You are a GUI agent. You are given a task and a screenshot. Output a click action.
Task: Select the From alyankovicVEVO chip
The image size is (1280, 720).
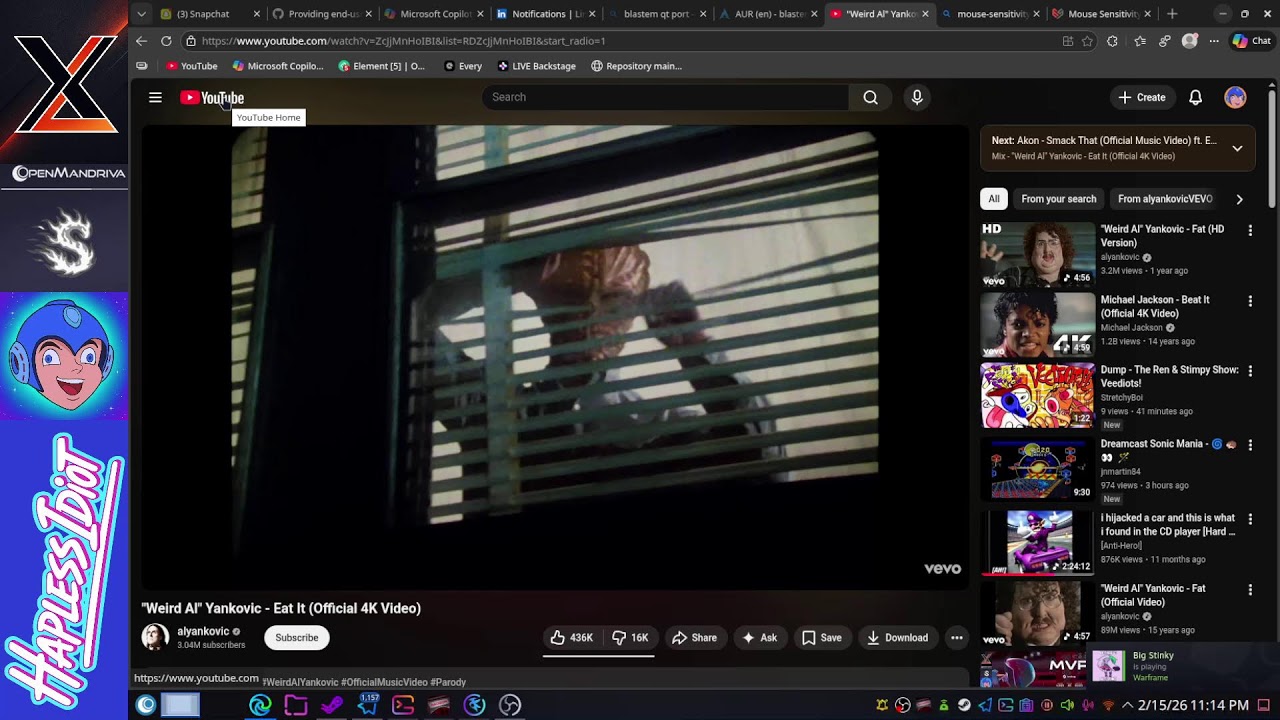1165,199
